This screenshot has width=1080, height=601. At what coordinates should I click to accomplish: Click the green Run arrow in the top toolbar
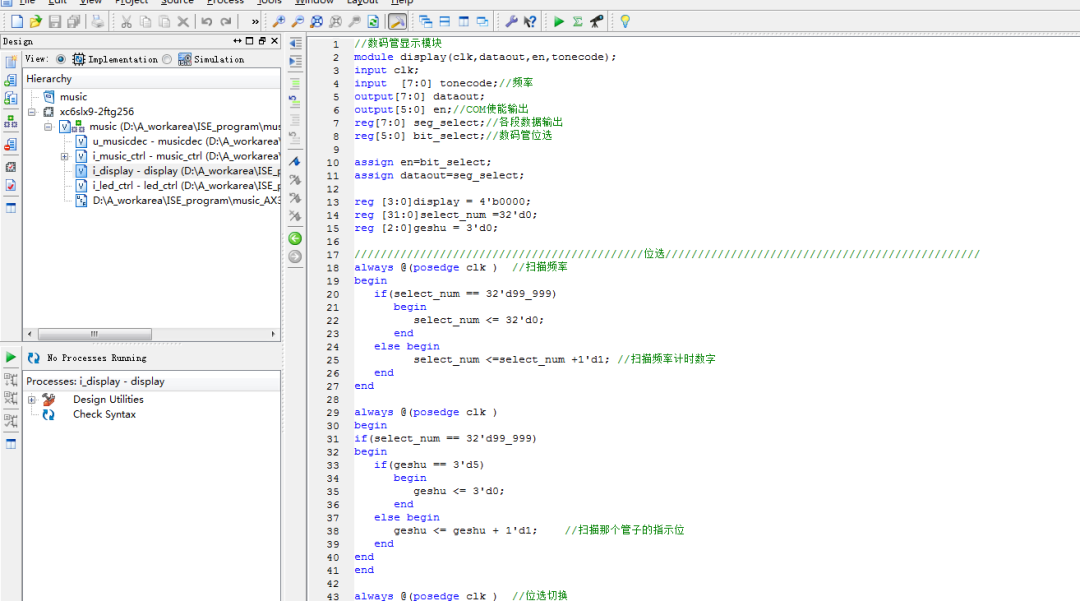click(559, 21)
